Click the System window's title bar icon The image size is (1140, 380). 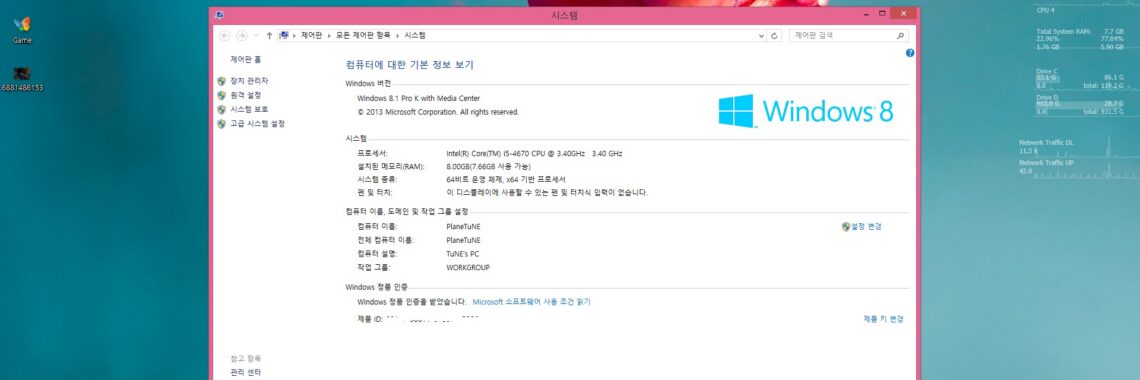point(220,15)
